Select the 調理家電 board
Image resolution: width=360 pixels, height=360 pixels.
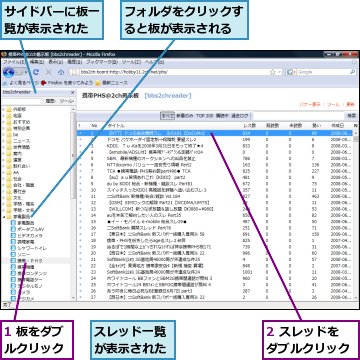tap(27, 242)
